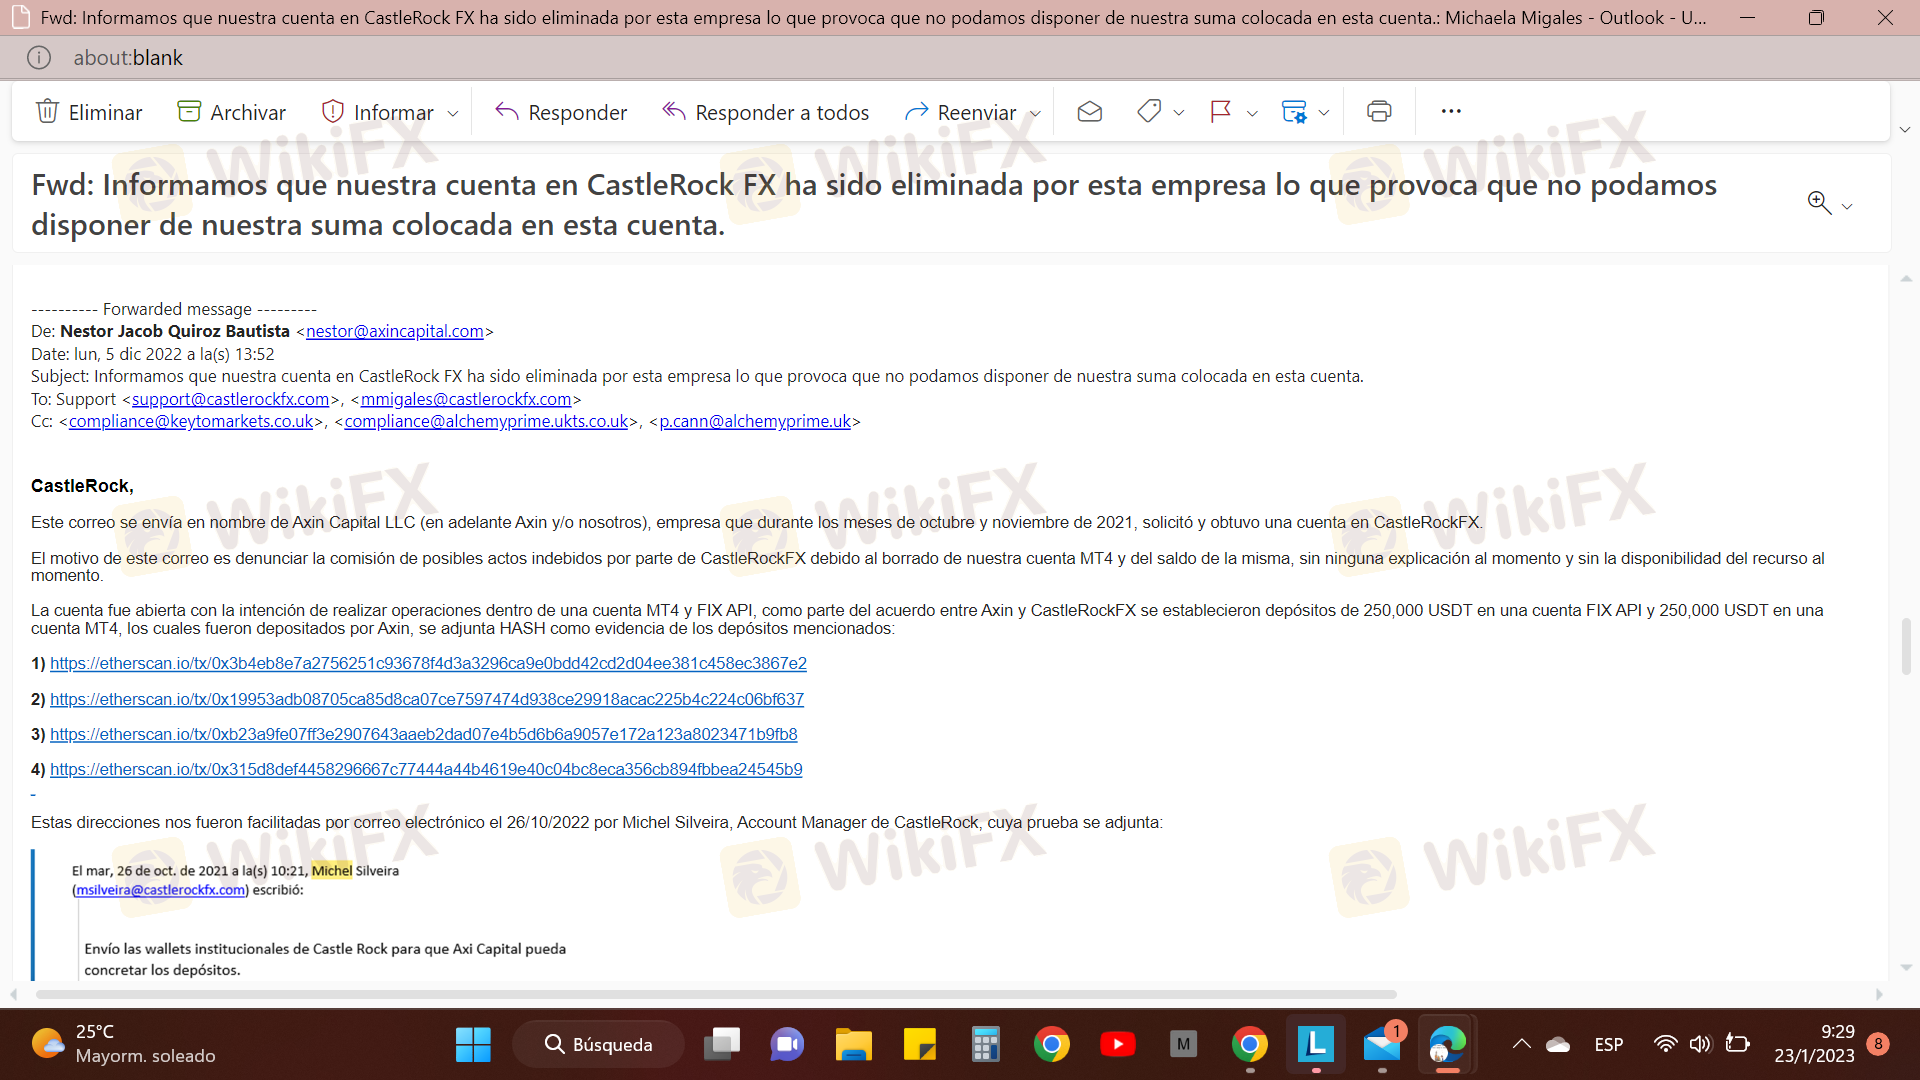Reply using the Responder button
Image resolution: width=1920 pixels, height=1080 pixels.
pos(561,112)
